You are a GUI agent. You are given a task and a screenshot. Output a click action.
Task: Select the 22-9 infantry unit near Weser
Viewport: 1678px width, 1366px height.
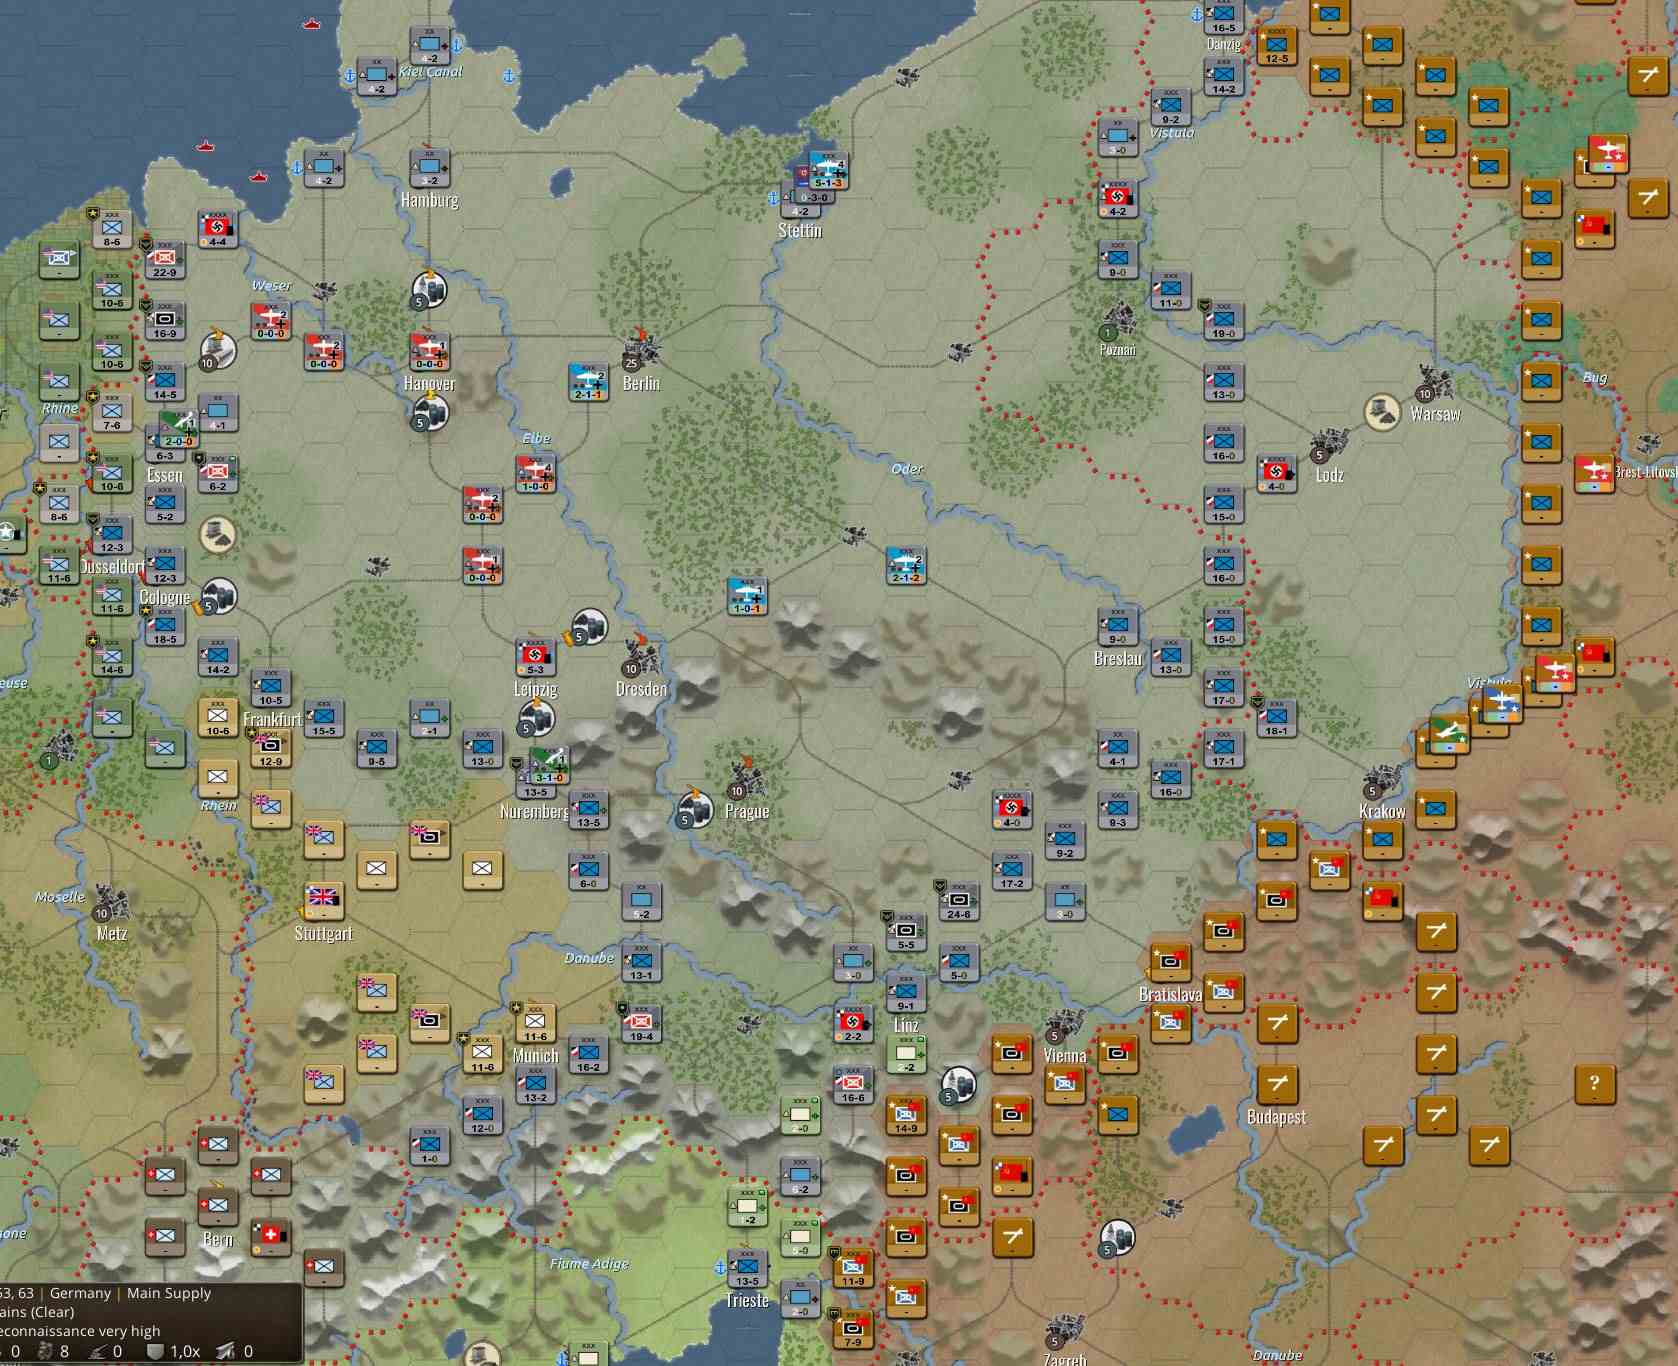[x=165, y=259]
